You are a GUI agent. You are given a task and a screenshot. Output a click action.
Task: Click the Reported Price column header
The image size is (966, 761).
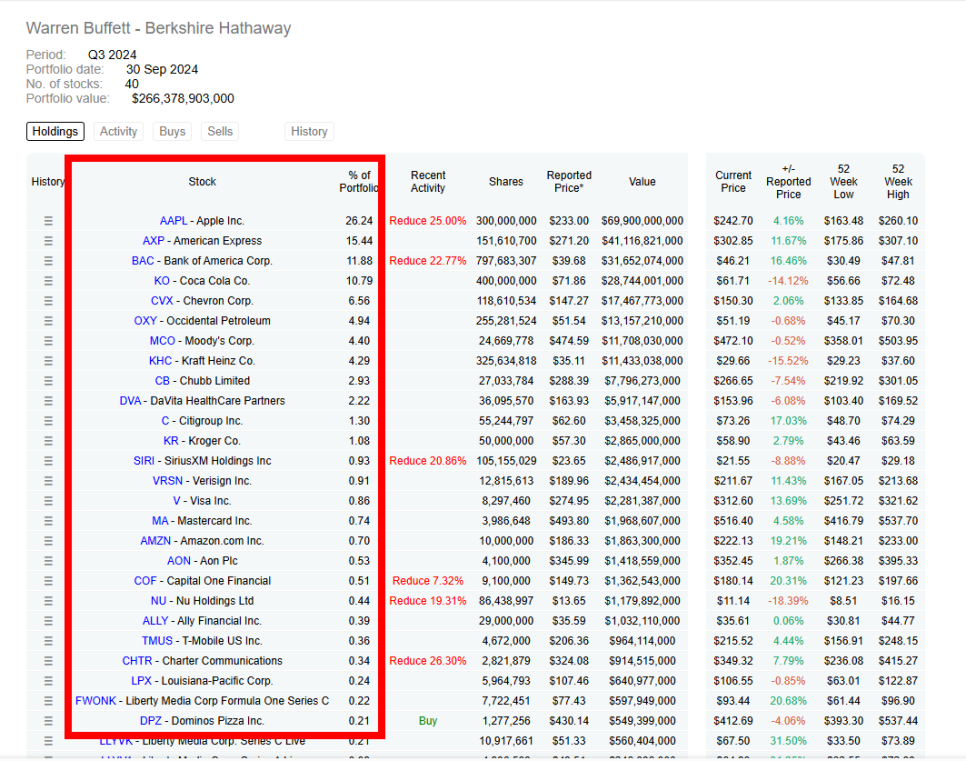pyautogui.click(x=569, y=182)
